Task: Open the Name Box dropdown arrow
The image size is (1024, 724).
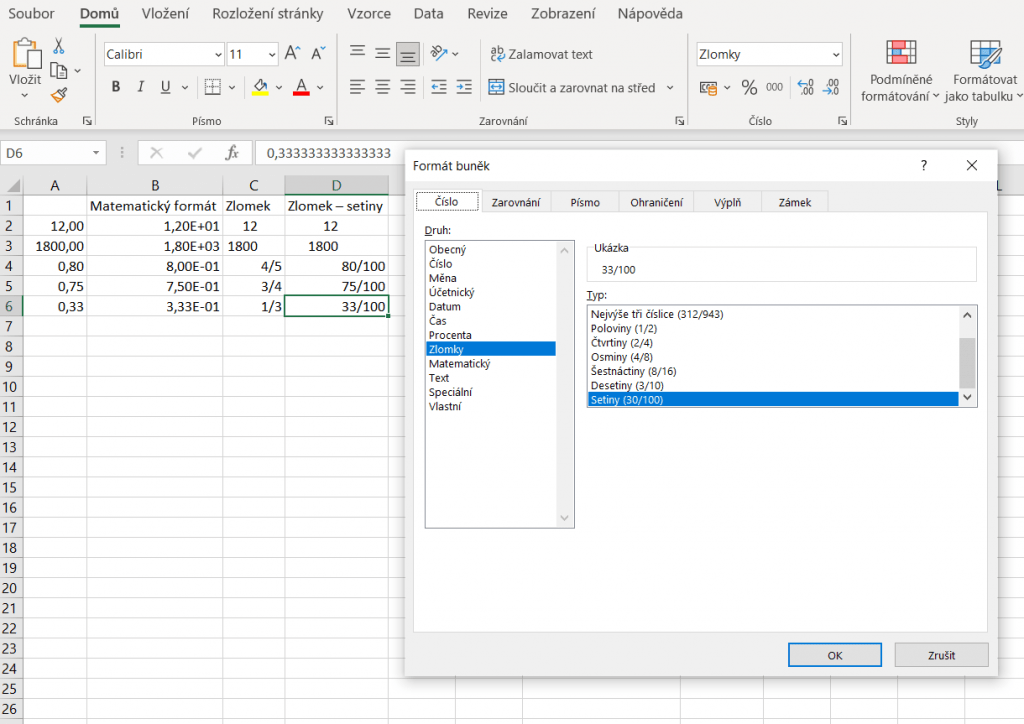Action: 96,153
